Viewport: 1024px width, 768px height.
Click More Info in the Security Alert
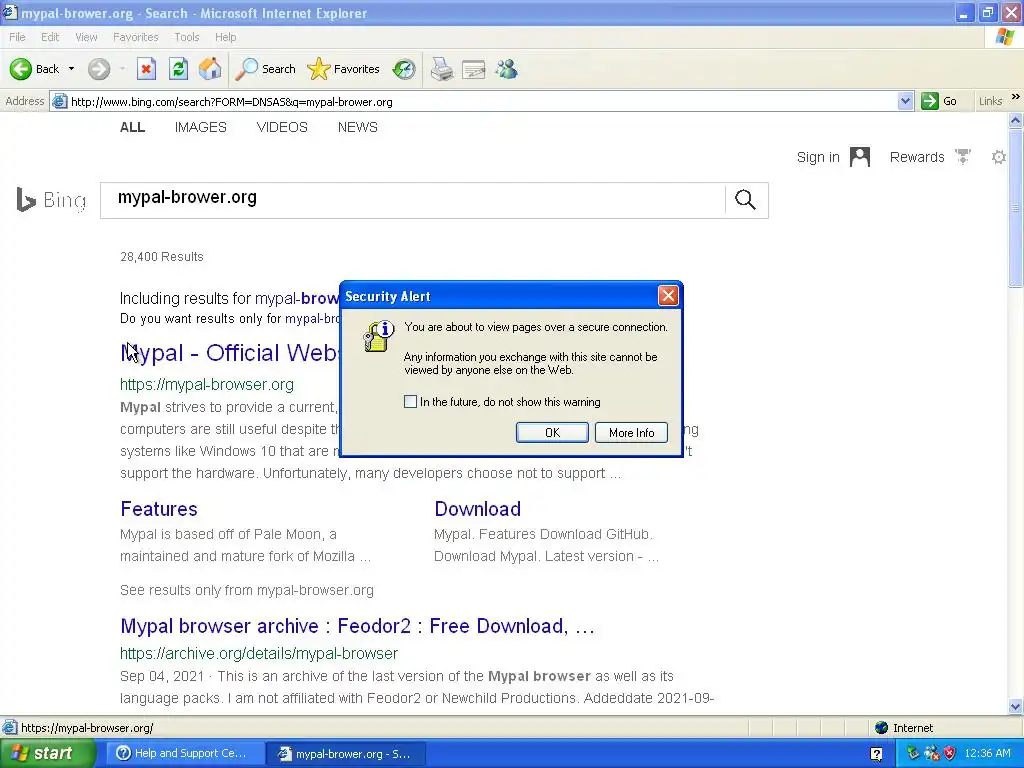point(632,432)
